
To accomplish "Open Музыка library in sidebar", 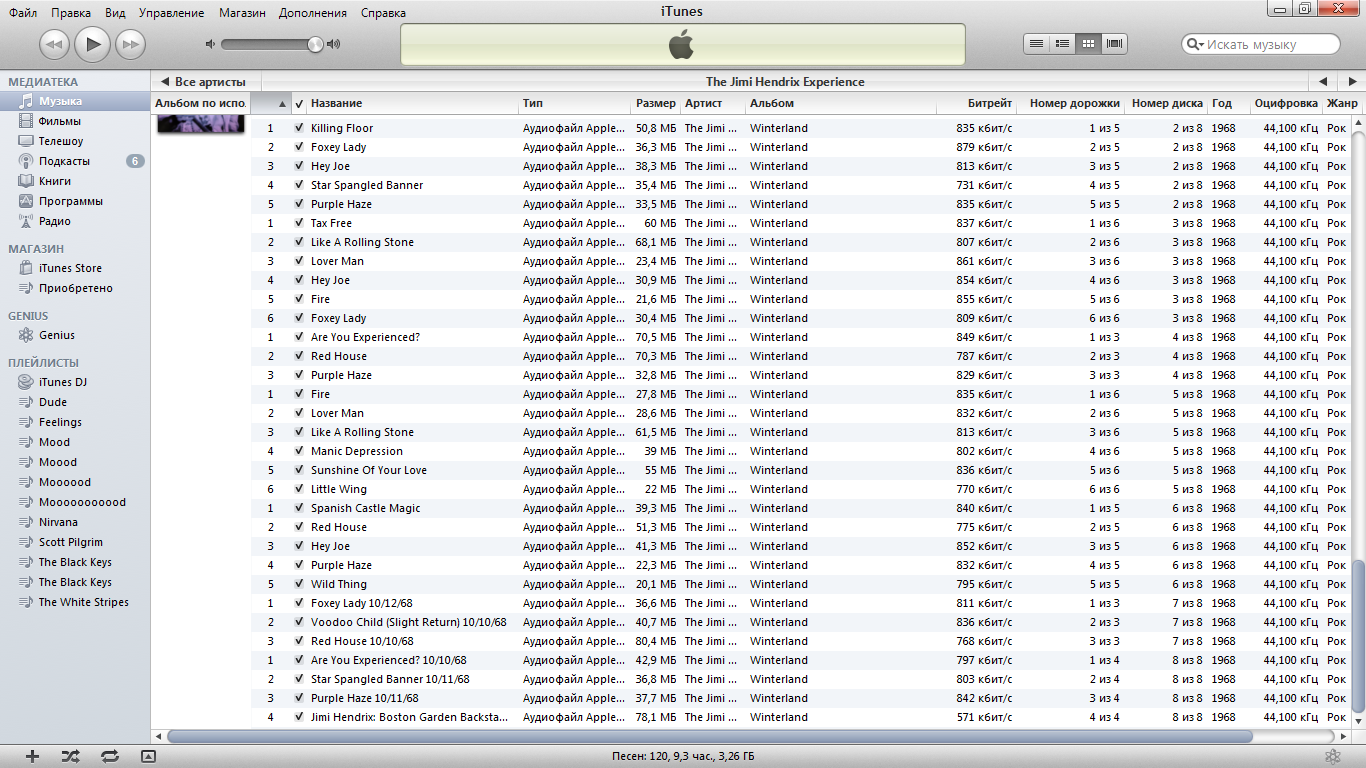I will click(x=75, y=101).
